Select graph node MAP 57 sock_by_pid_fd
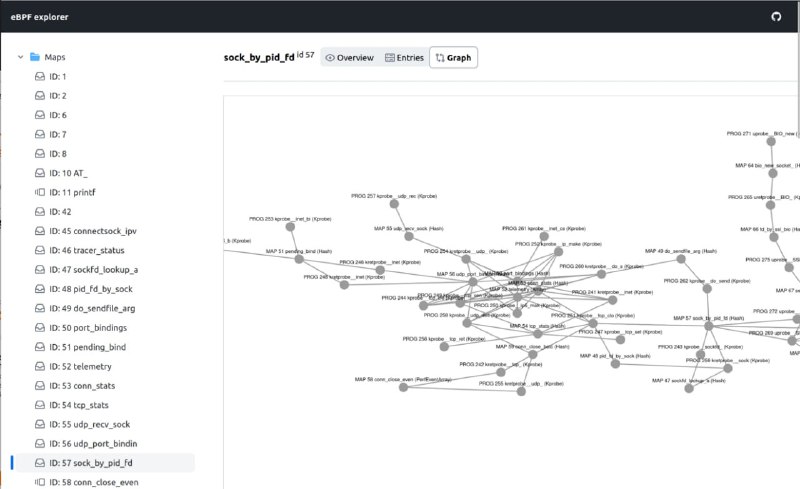This screenshot has width=800, height=489. coord(709,326)
